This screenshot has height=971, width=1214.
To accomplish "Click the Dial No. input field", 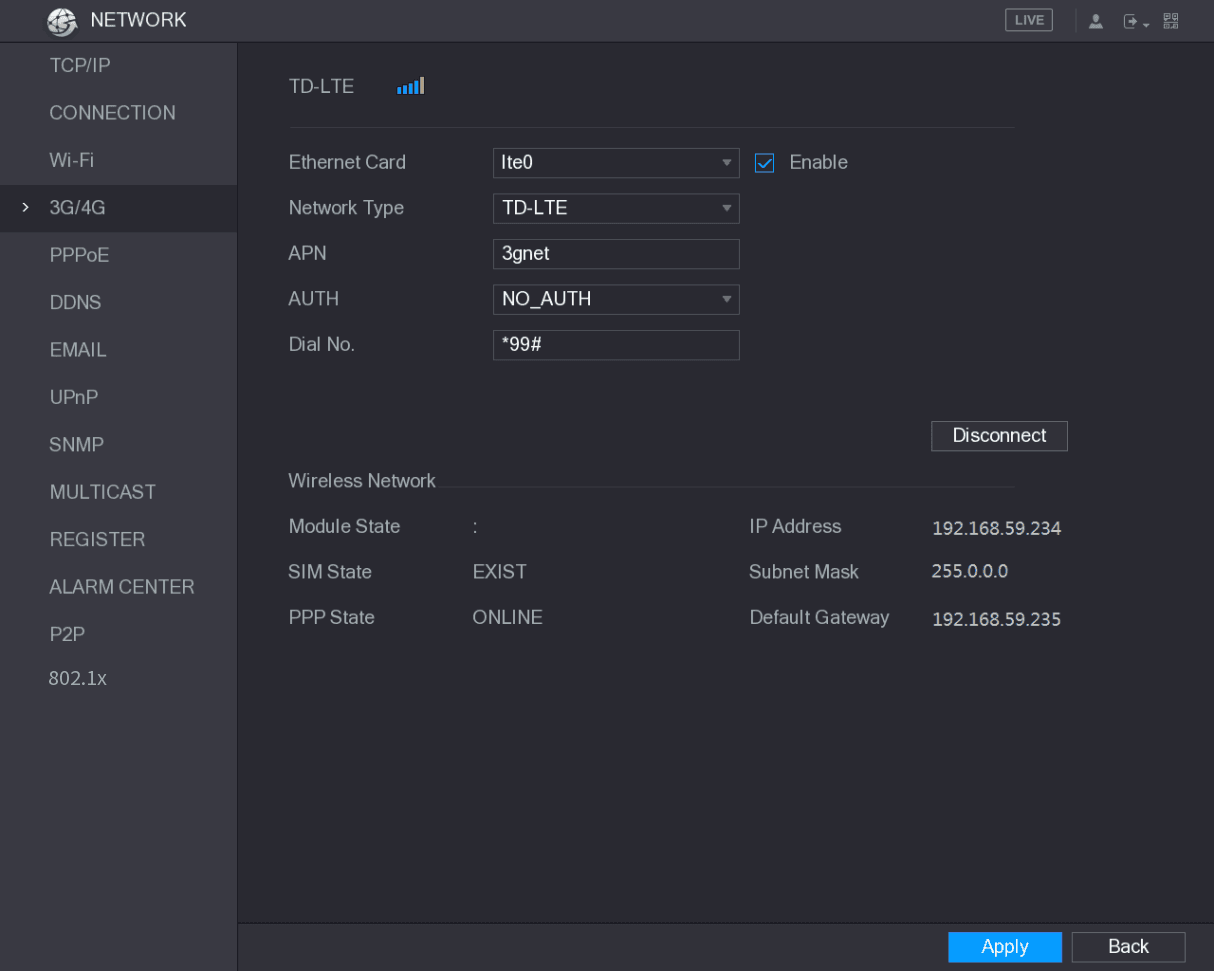I will (616, 345).
